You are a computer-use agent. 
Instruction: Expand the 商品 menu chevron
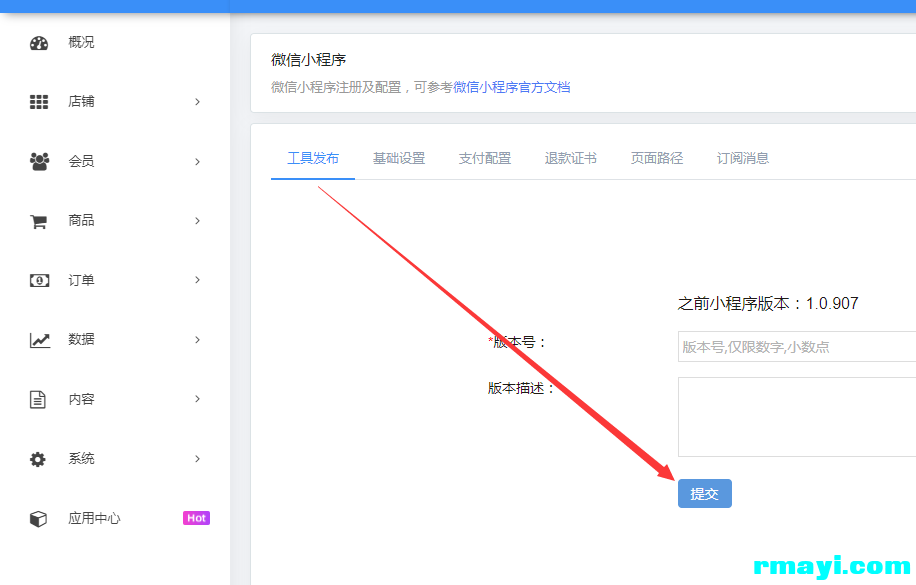coord(197,220)
